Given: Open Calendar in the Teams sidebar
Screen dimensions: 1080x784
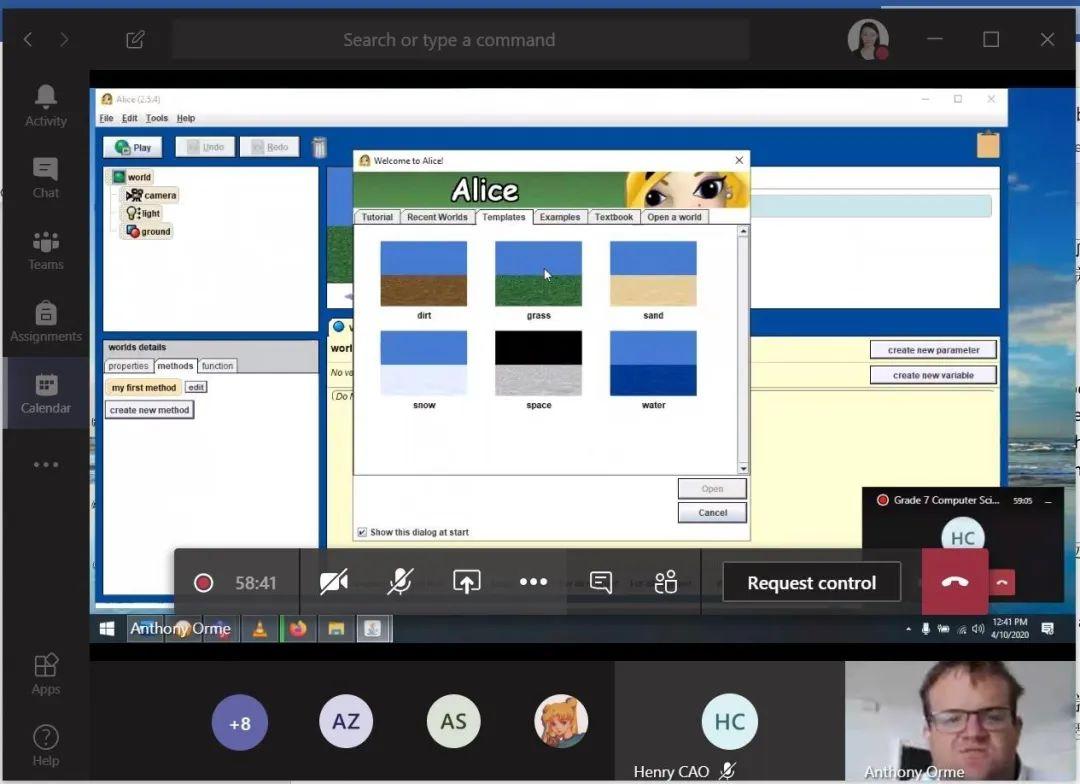Looking at the screenshot, I should (x=45, y=393).
